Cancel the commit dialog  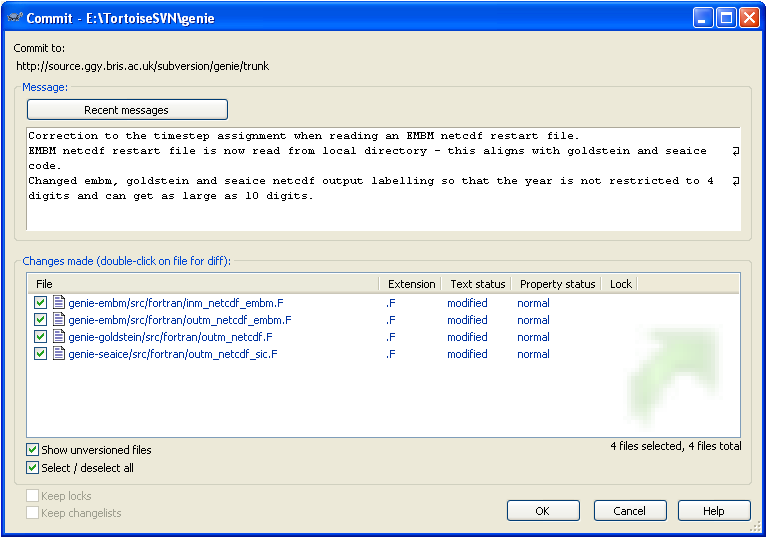(x=630, y=511)
